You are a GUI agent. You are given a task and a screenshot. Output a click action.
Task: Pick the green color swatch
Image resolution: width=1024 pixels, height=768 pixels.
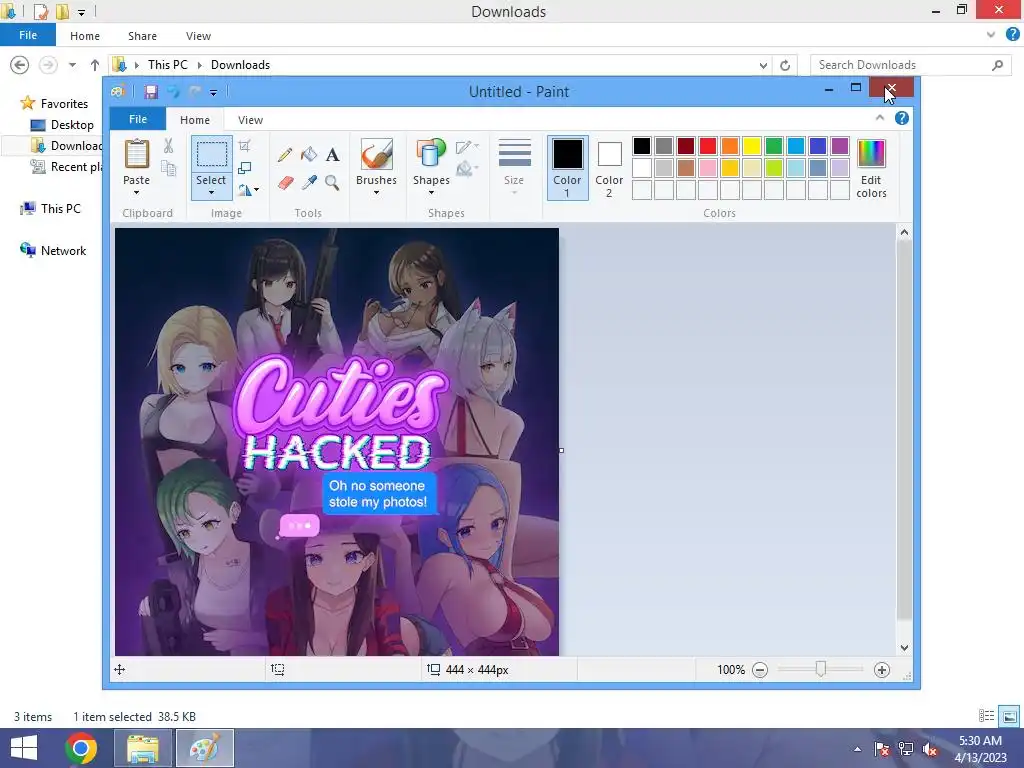[774, 146]
